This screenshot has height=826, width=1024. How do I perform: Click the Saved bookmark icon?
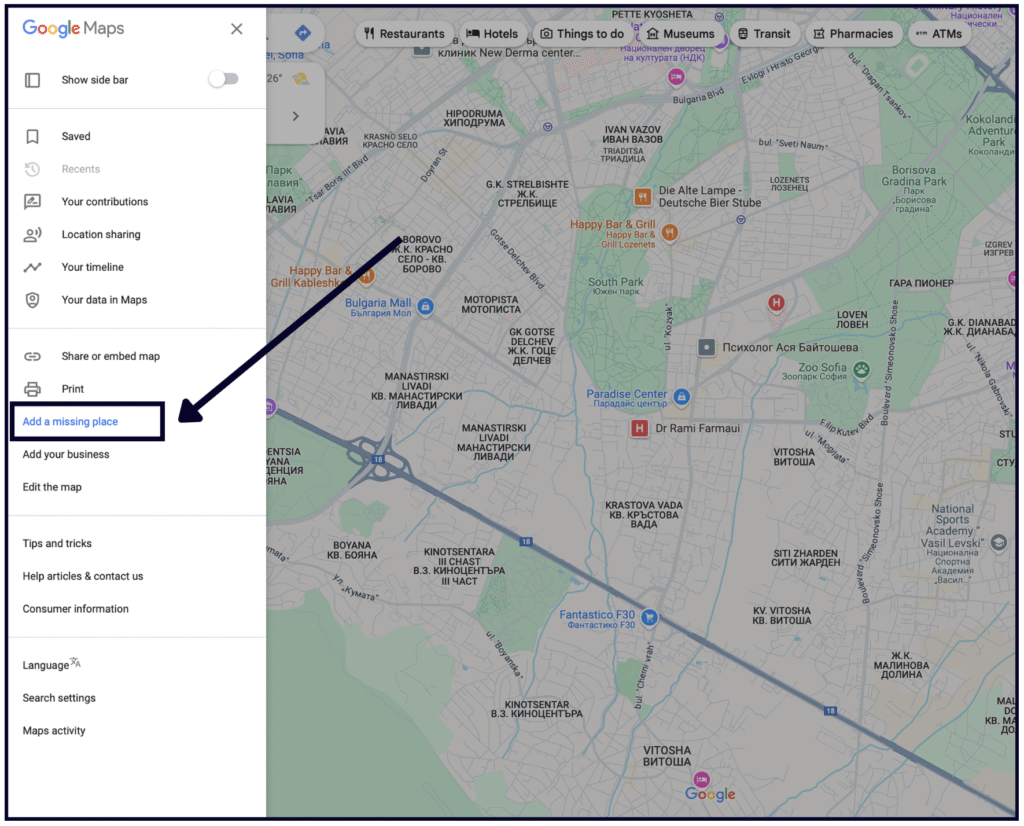[33, 137]
